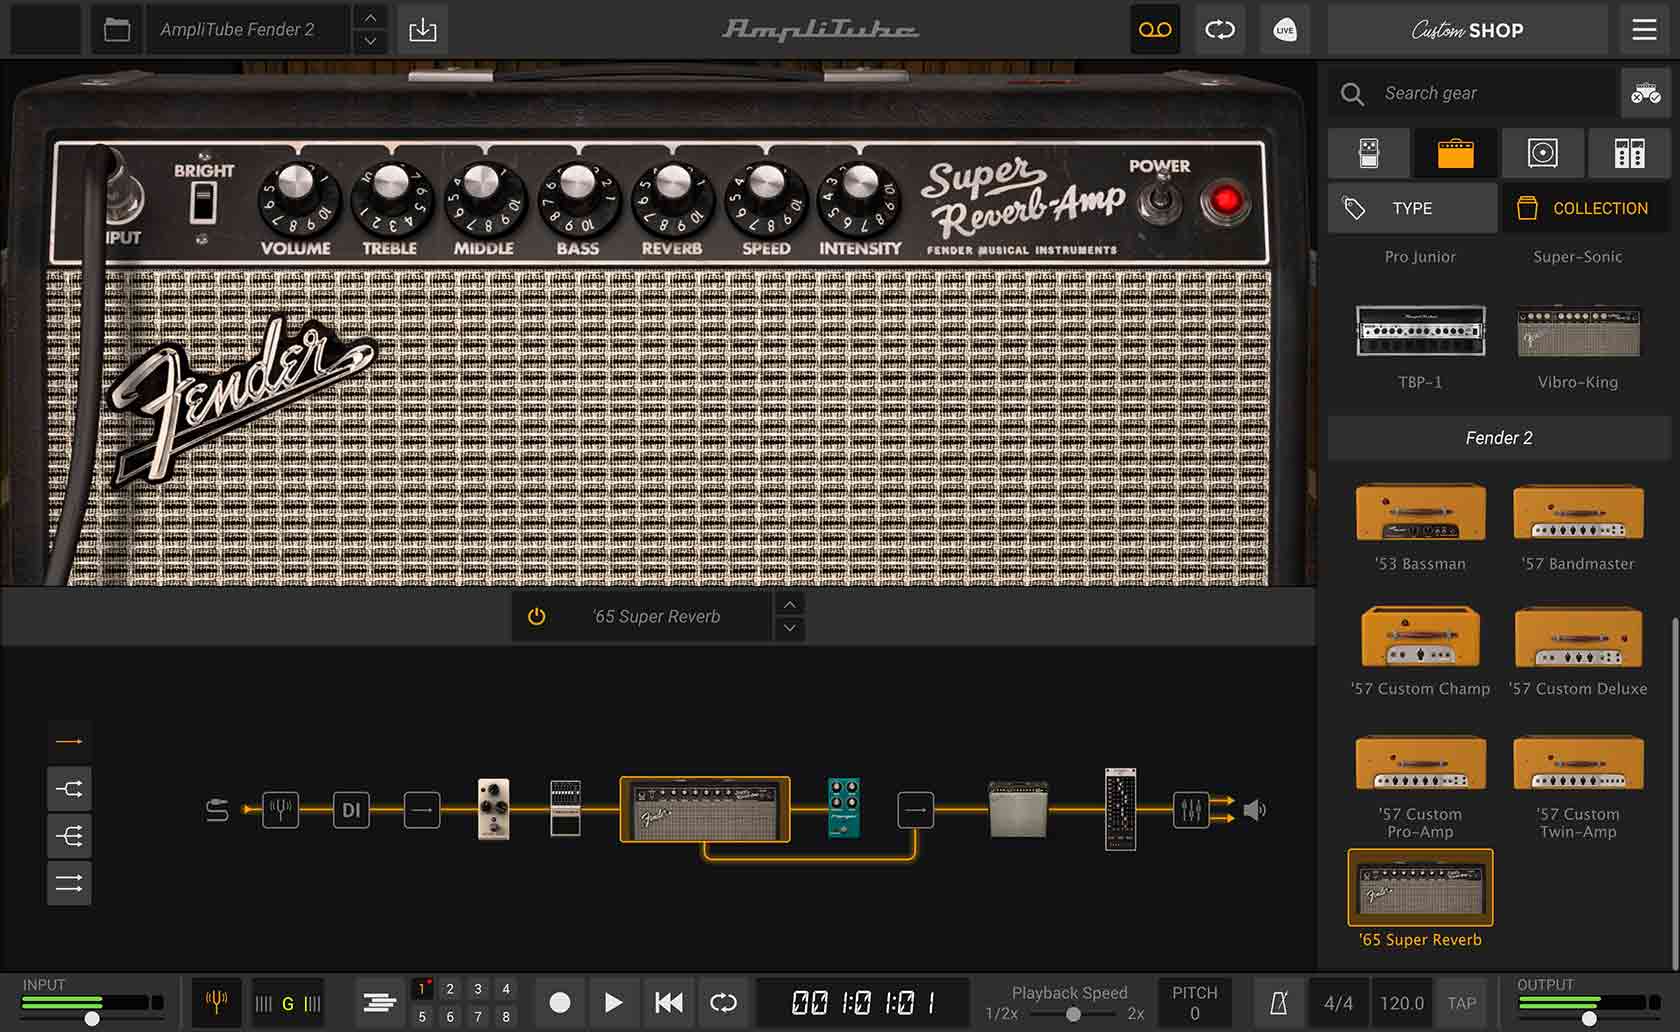Choose the '53 Bassman amp thumbnail
Viewport: 1680px width, 1032px height.
click(x=1420, y=514)
